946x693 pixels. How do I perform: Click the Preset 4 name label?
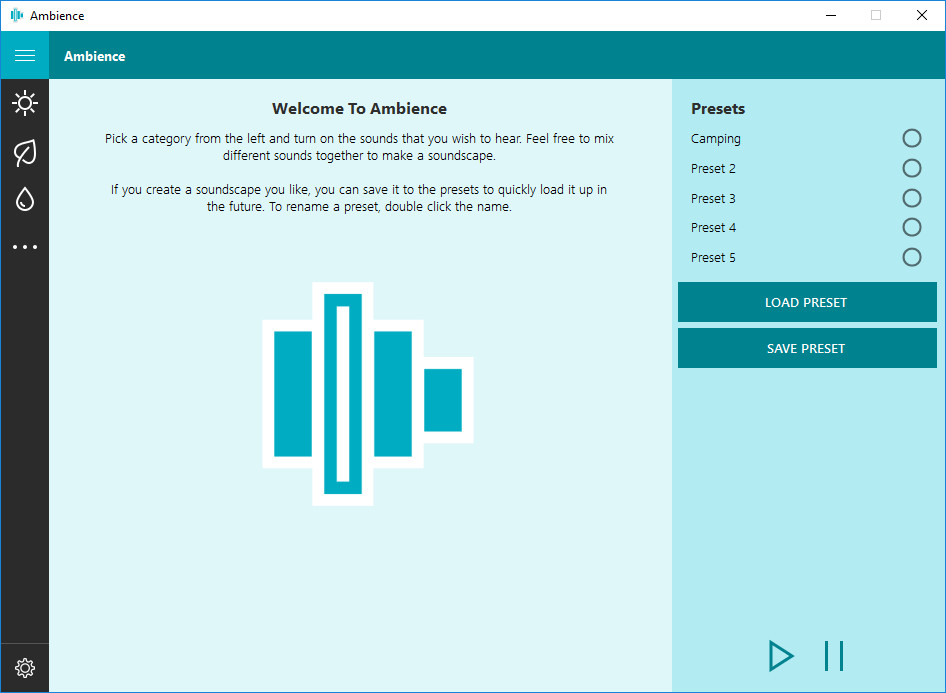coord(713,227)
